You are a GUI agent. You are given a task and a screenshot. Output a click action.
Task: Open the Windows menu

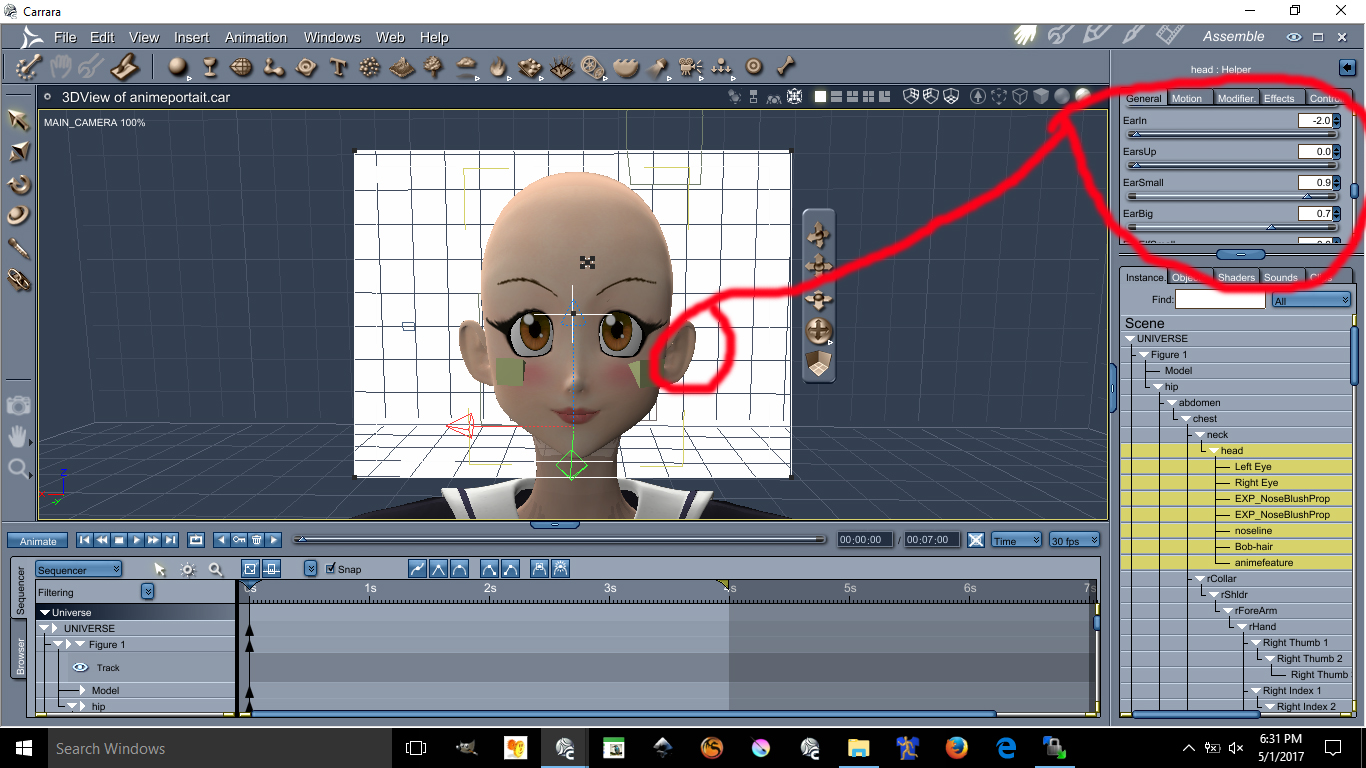332,37
